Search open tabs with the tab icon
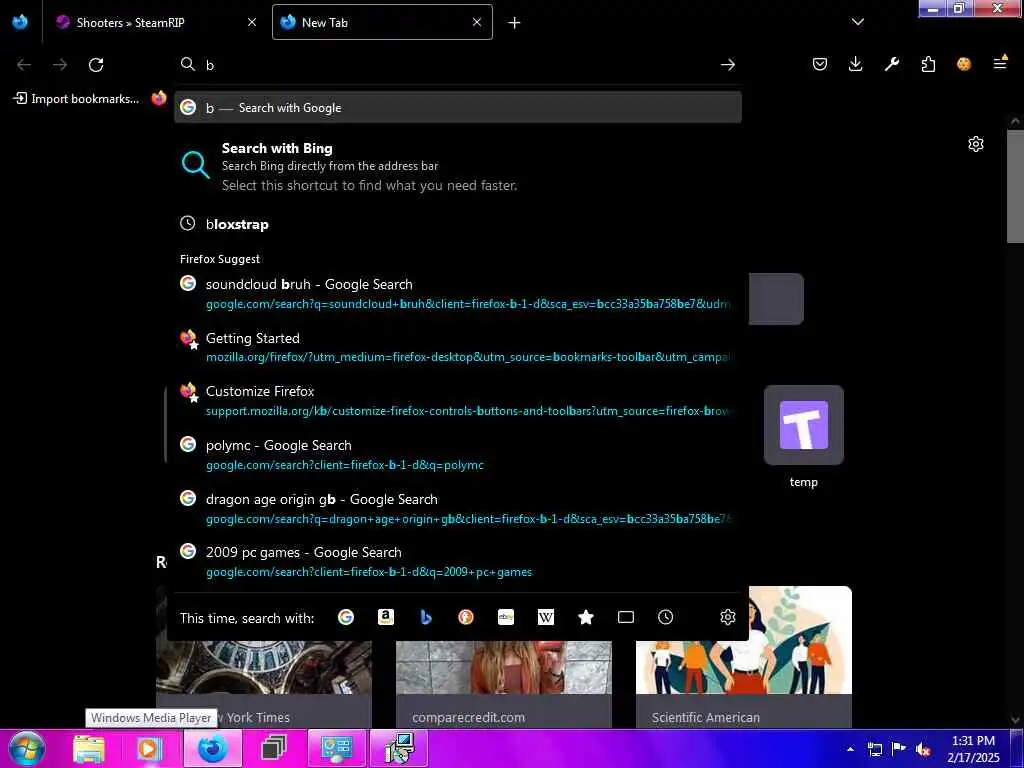The image size is (1024, 768). pos(626,617)
